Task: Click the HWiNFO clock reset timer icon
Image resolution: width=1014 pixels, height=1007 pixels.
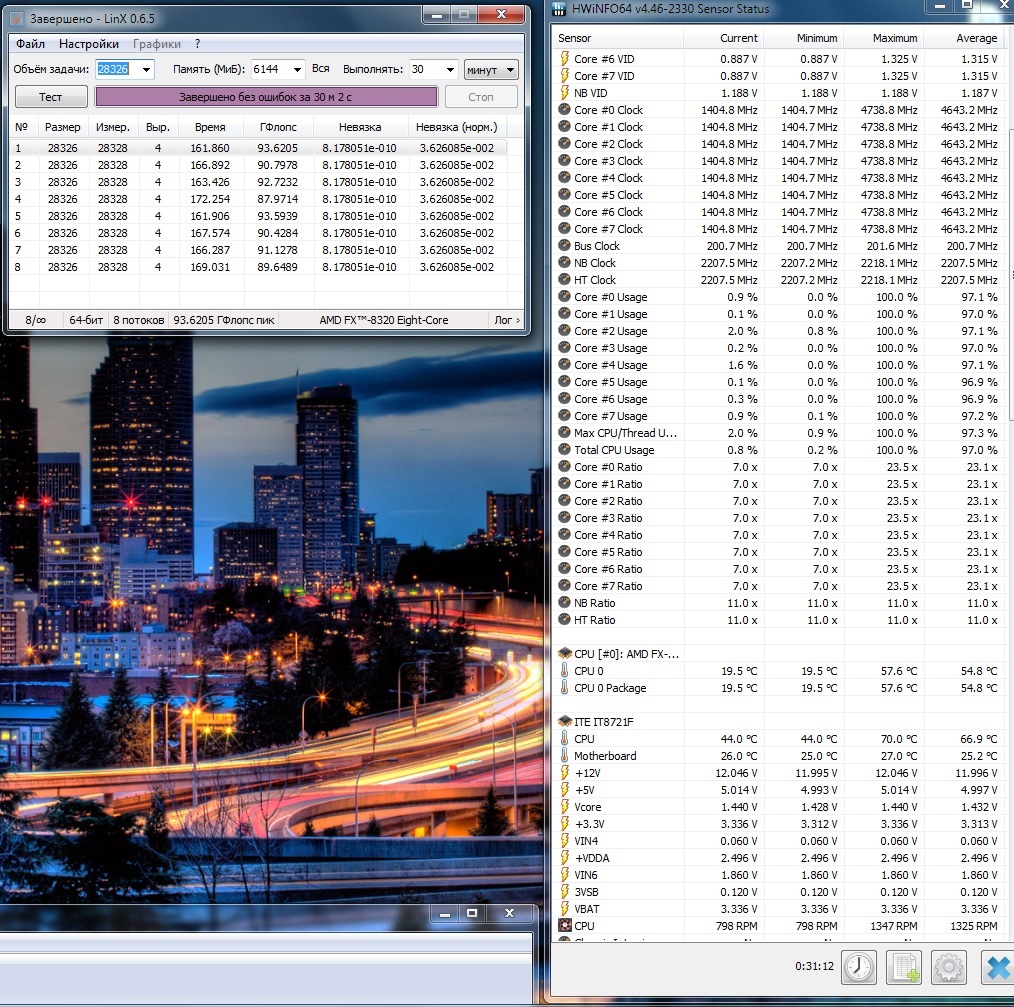Action: click(x=858, y=967)
